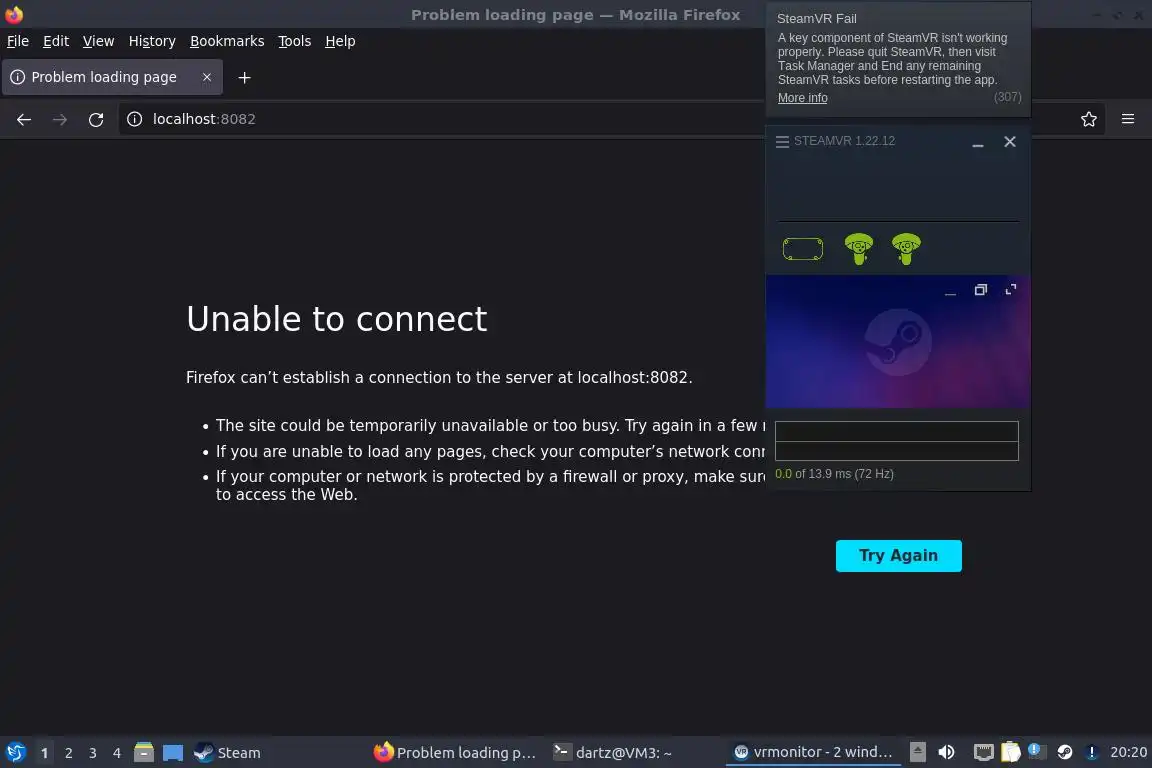Select the headset status icon in SteamVR
The width and height of the screenshot is (1152, 768).
tap(803, 249)
